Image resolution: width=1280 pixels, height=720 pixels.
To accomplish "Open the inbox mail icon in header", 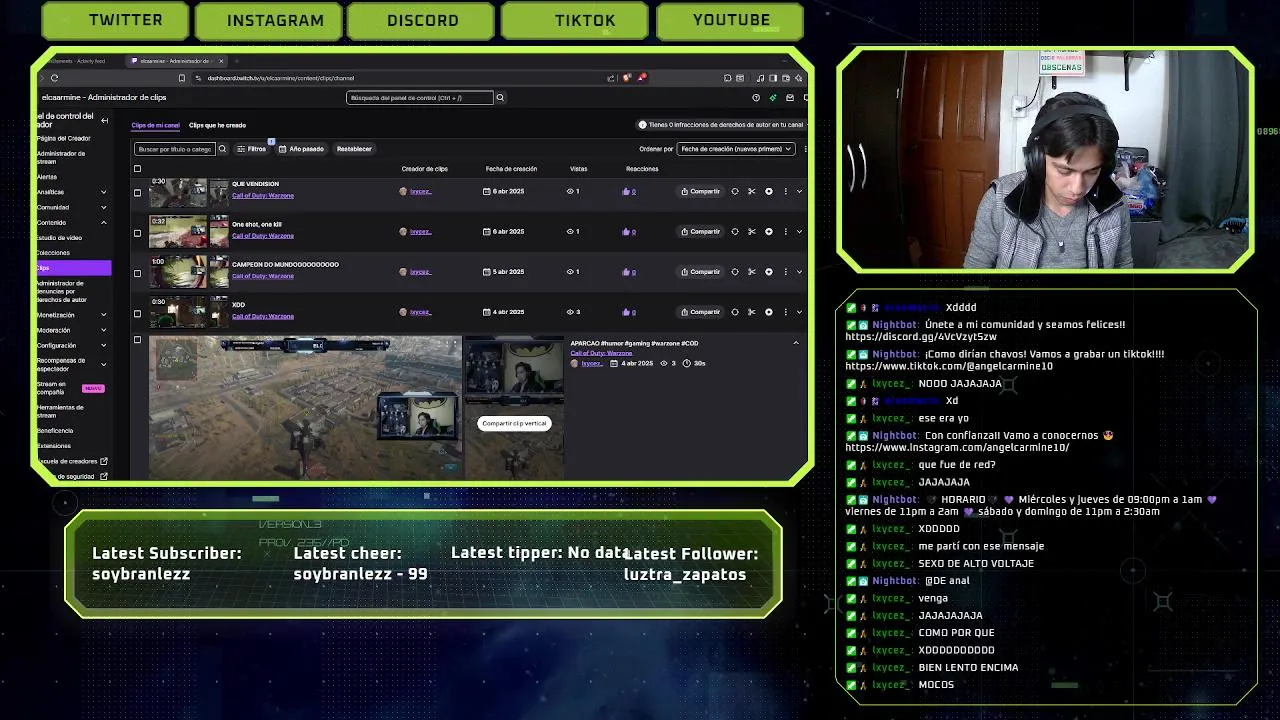I will (x=790, y=98).
